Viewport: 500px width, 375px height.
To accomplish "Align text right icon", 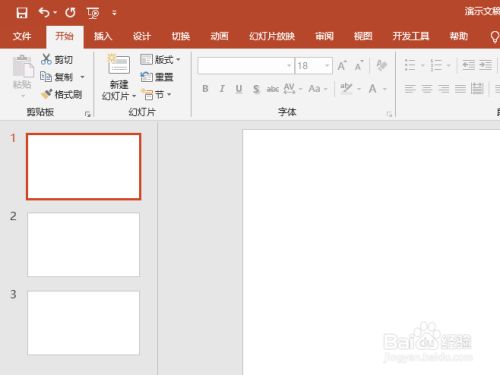I will 443,89.
